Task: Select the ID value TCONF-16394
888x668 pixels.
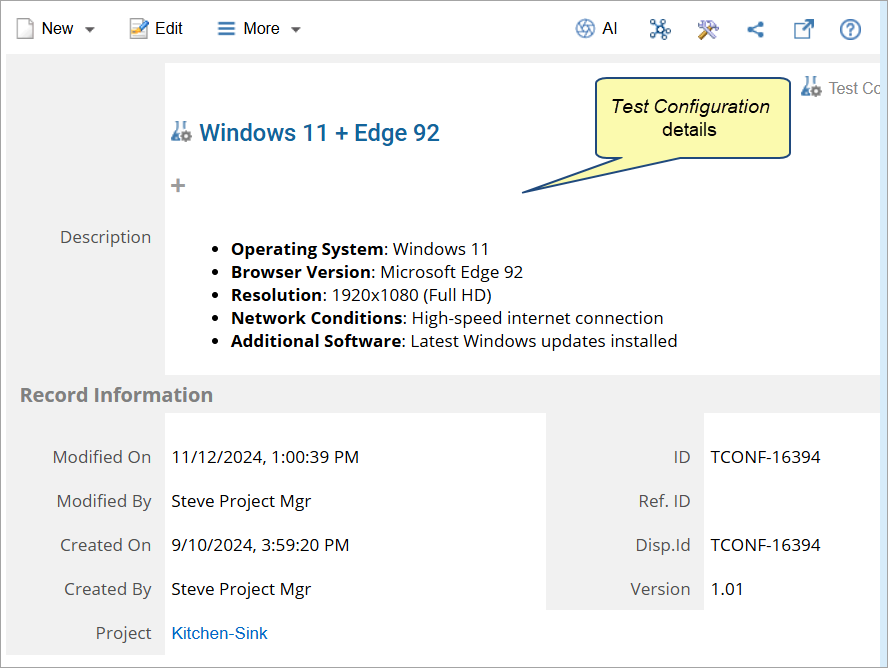Action: click(765, 457)
